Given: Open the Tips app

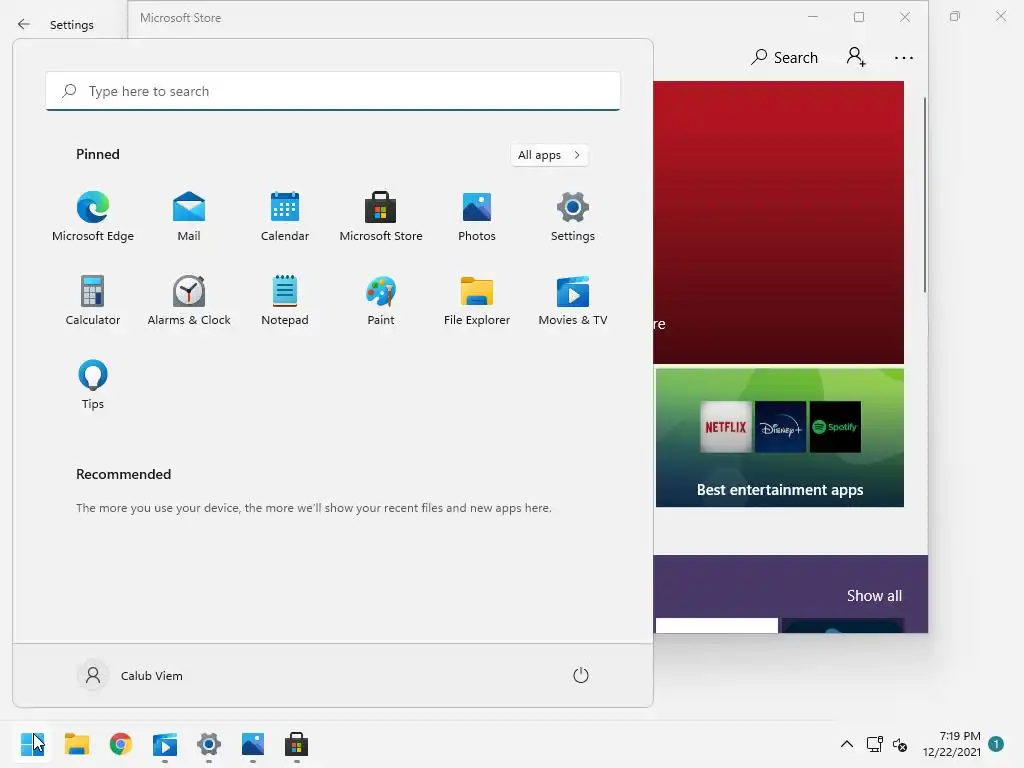Looking at the screenshot, I should [93, 385].
